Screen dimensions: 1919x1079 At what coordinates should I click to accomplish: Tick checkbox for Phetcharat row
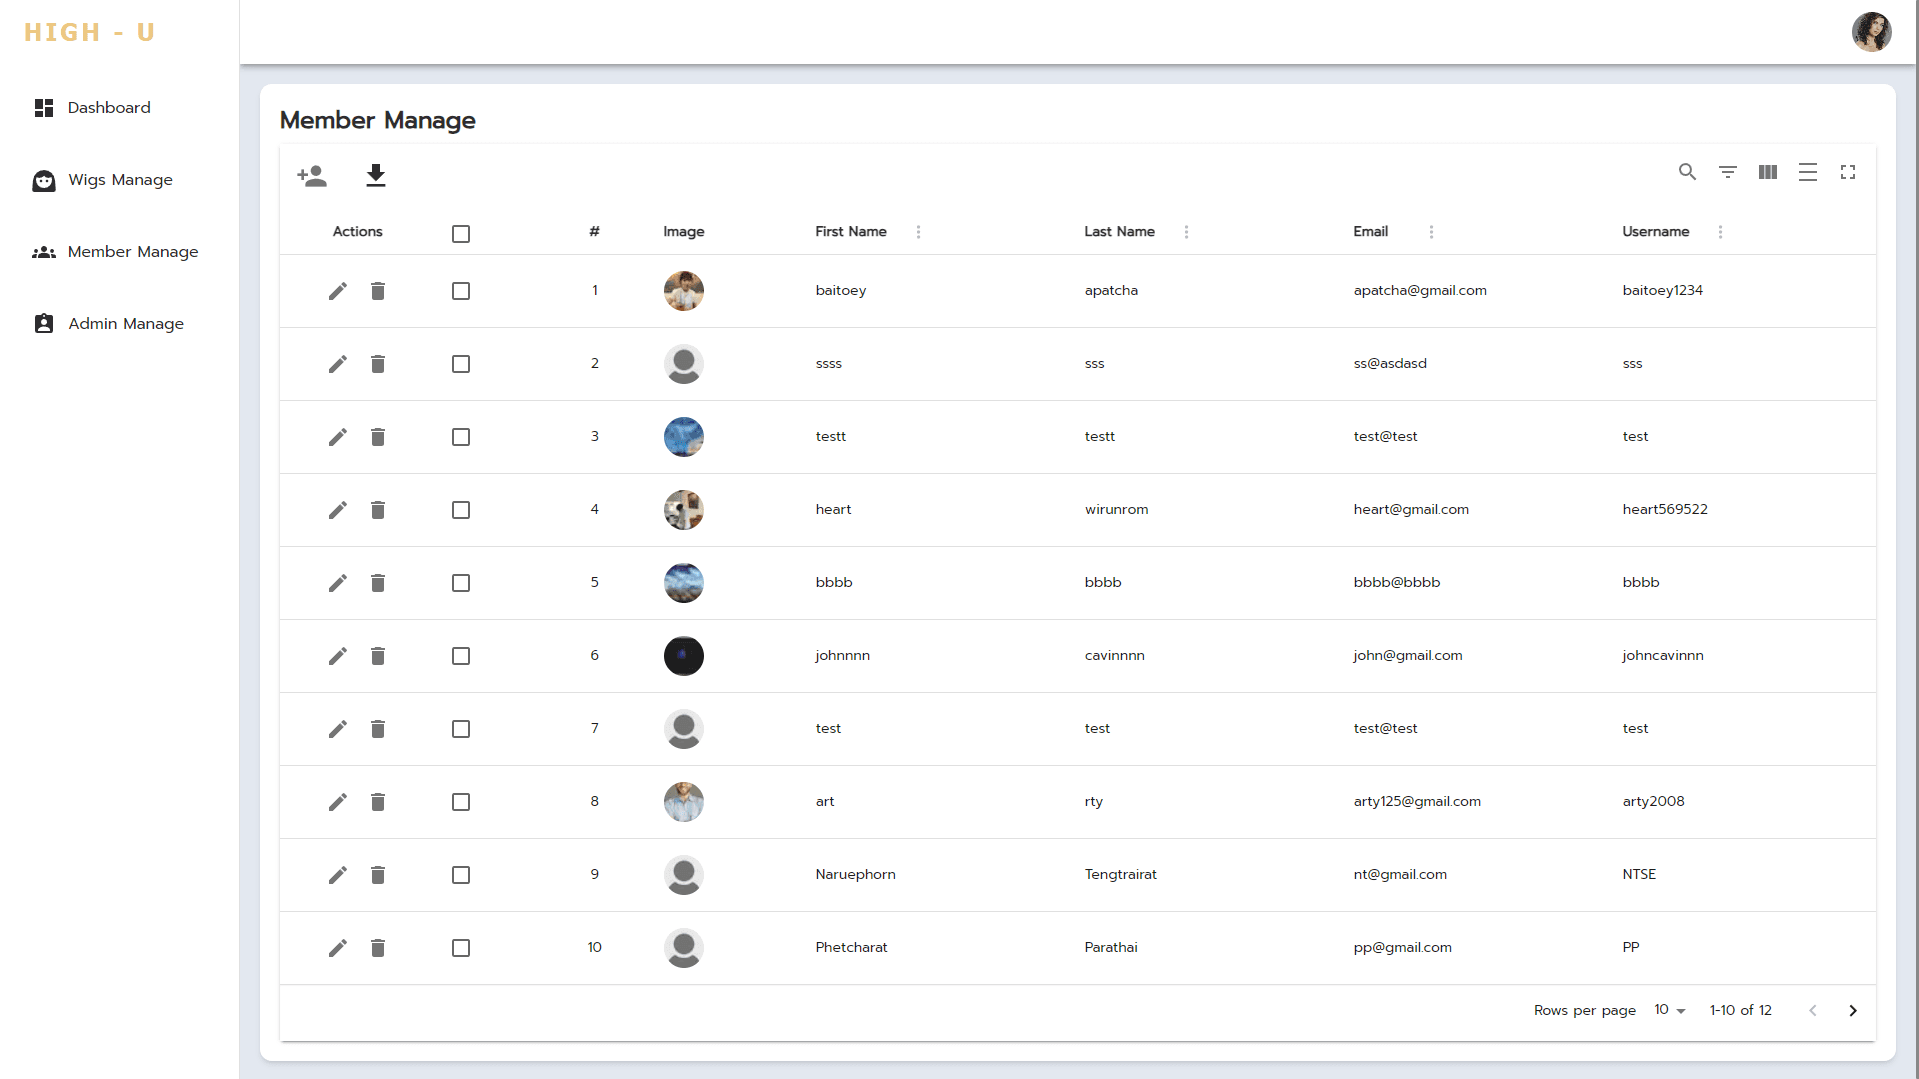pos(461,948)
